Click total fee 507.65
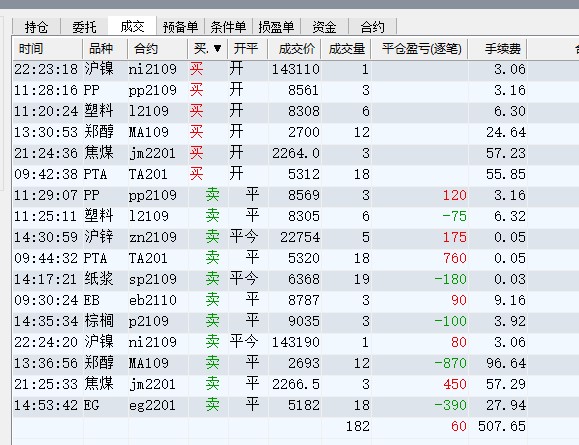The width and height of the screenshot is (579, 445). coord(502,427)
